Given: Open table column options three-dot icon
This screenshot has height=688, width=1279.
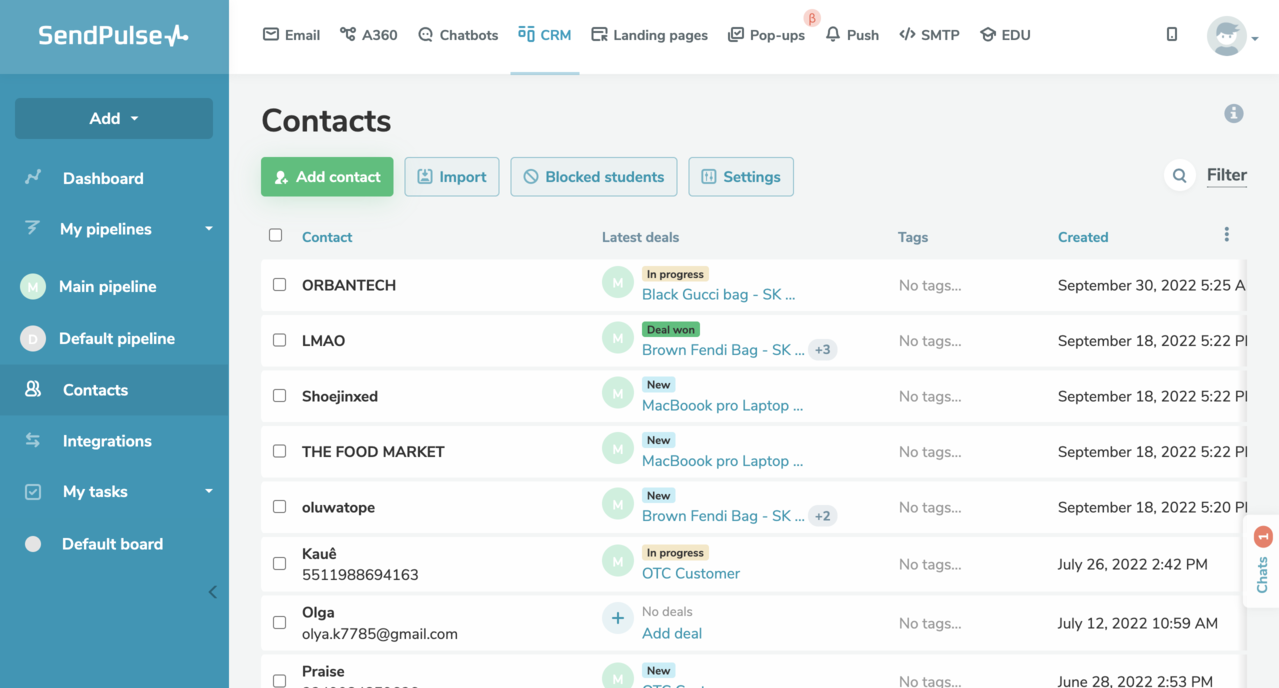Looking at the screenshot, I should (x=1226, y=235).
